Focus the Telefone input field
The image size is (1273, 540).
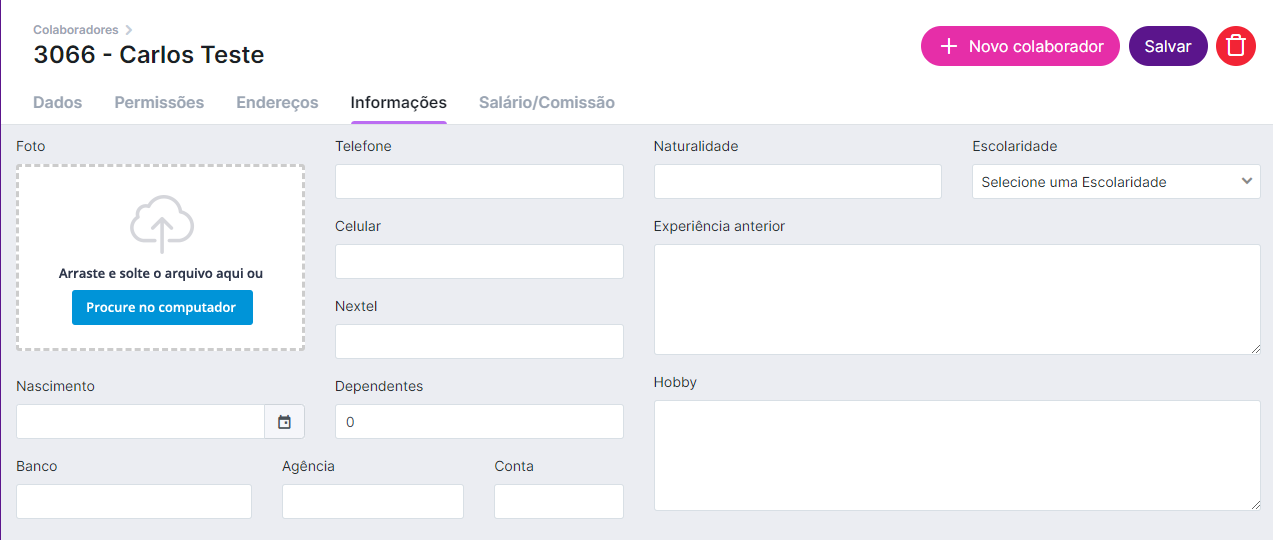pos(479,182)
